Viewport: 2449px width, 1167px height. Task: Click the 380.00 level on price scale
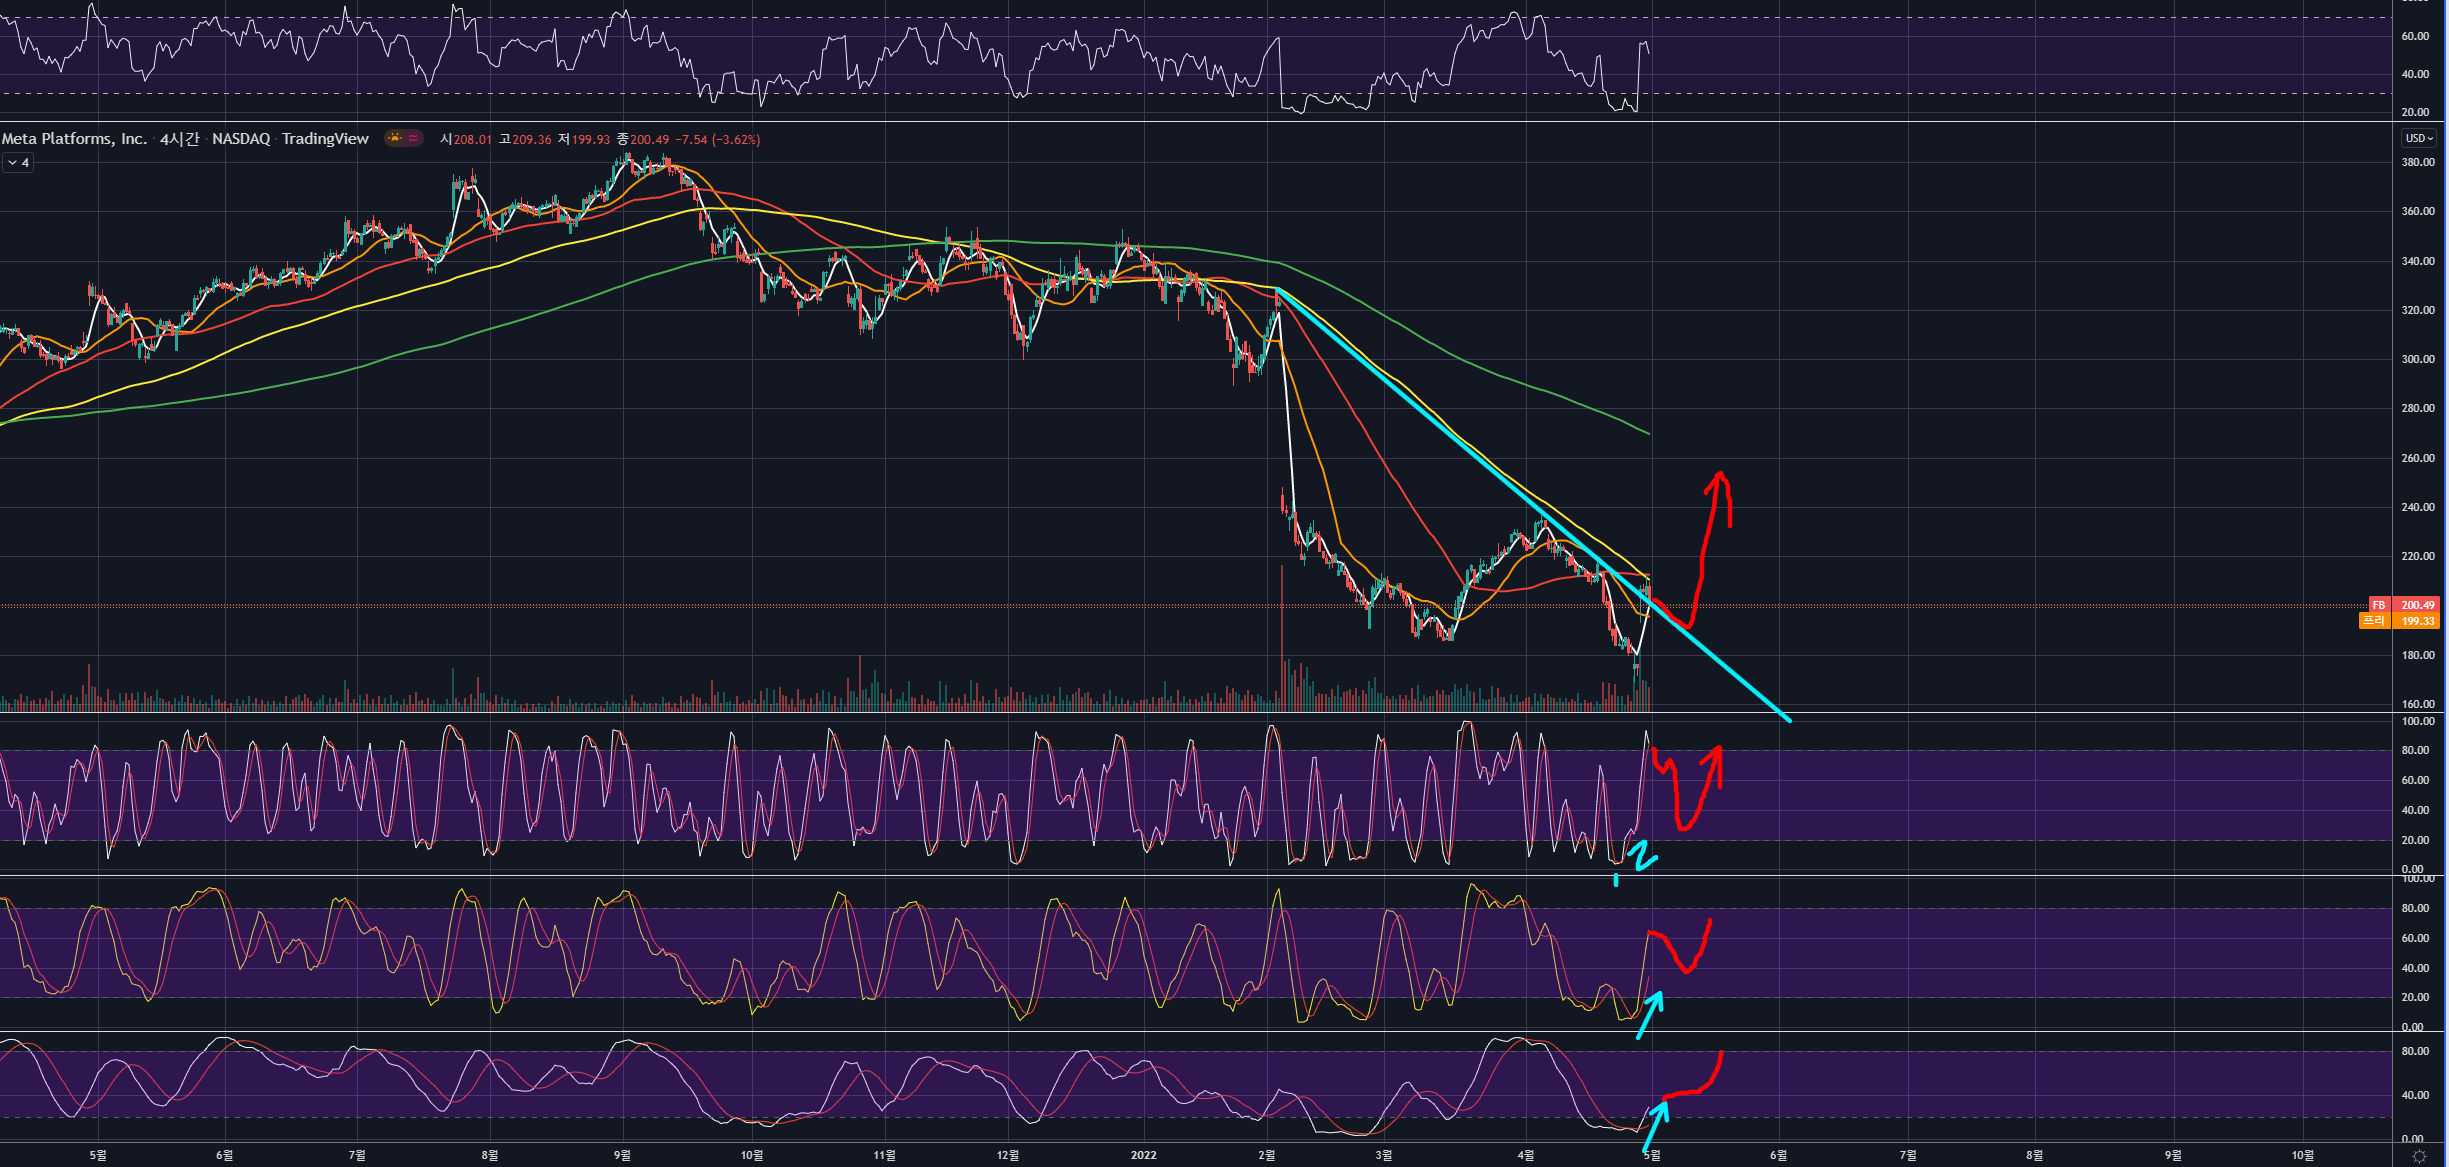tap(2417, 162)
